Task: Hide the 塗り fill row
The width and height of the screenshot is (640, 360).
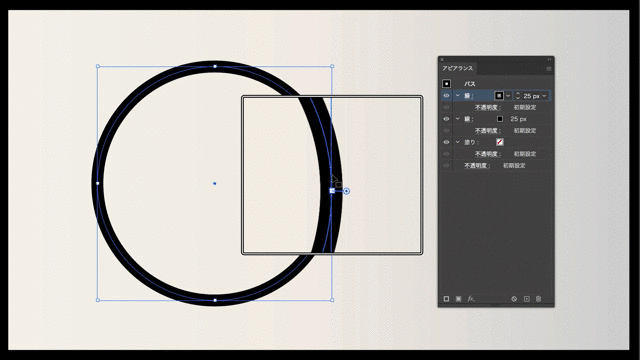Action: pos(446,142)
